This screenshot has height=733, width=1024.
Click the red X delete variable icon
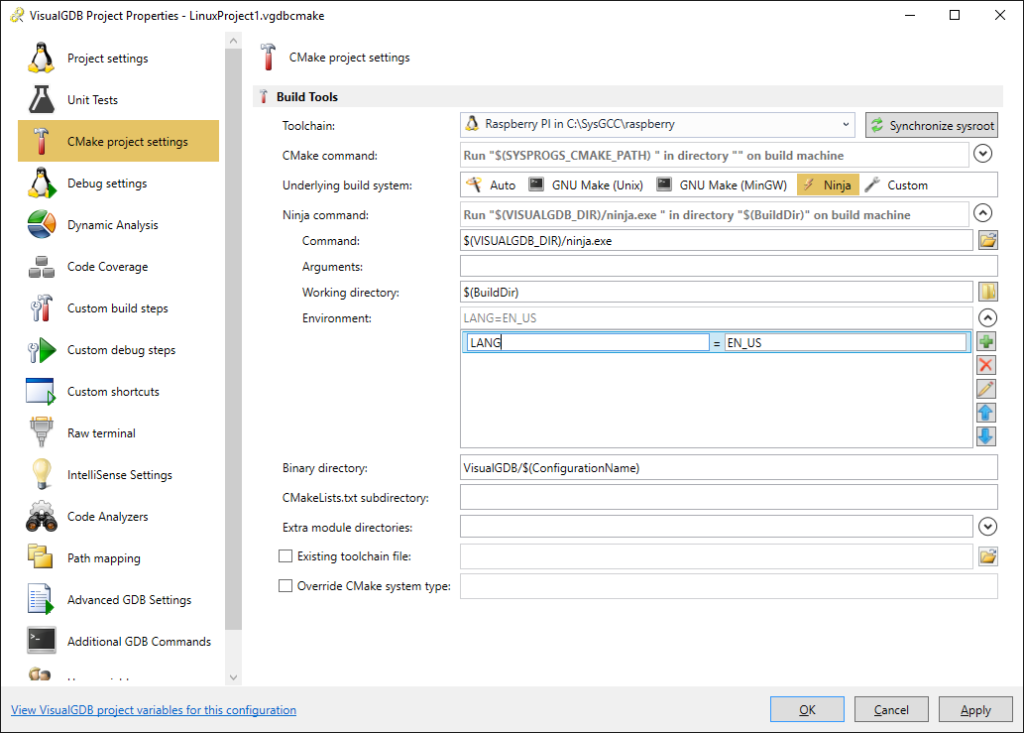[x=986, y=365]
